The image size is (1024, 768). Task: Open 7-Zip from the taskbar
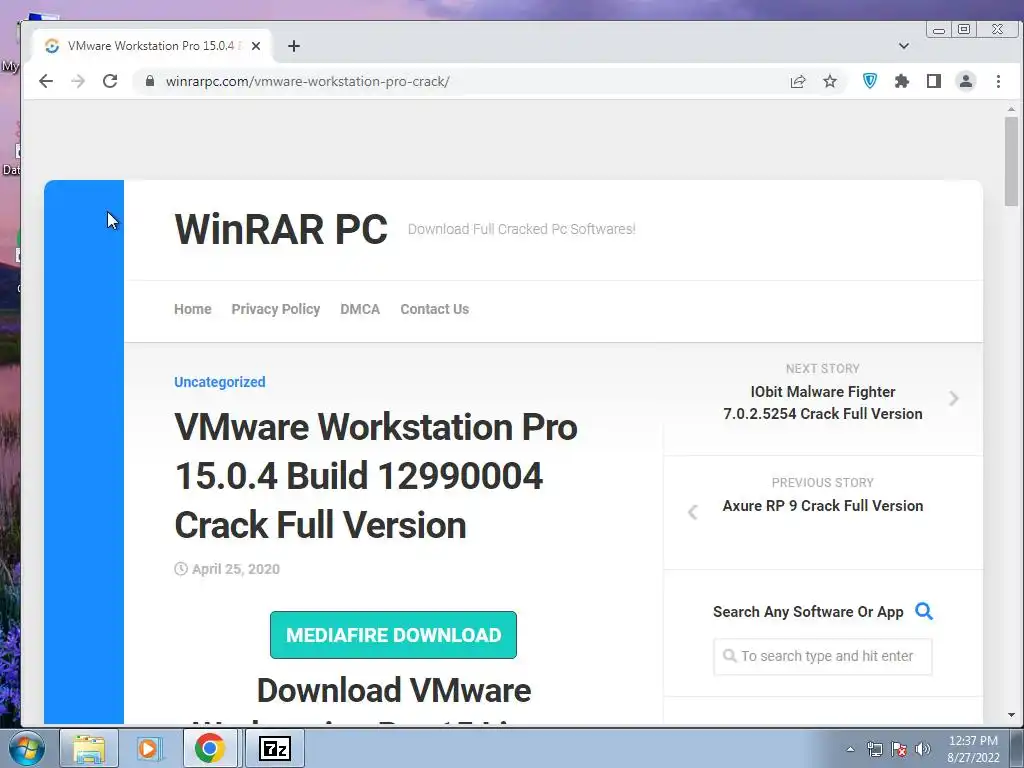275,748
